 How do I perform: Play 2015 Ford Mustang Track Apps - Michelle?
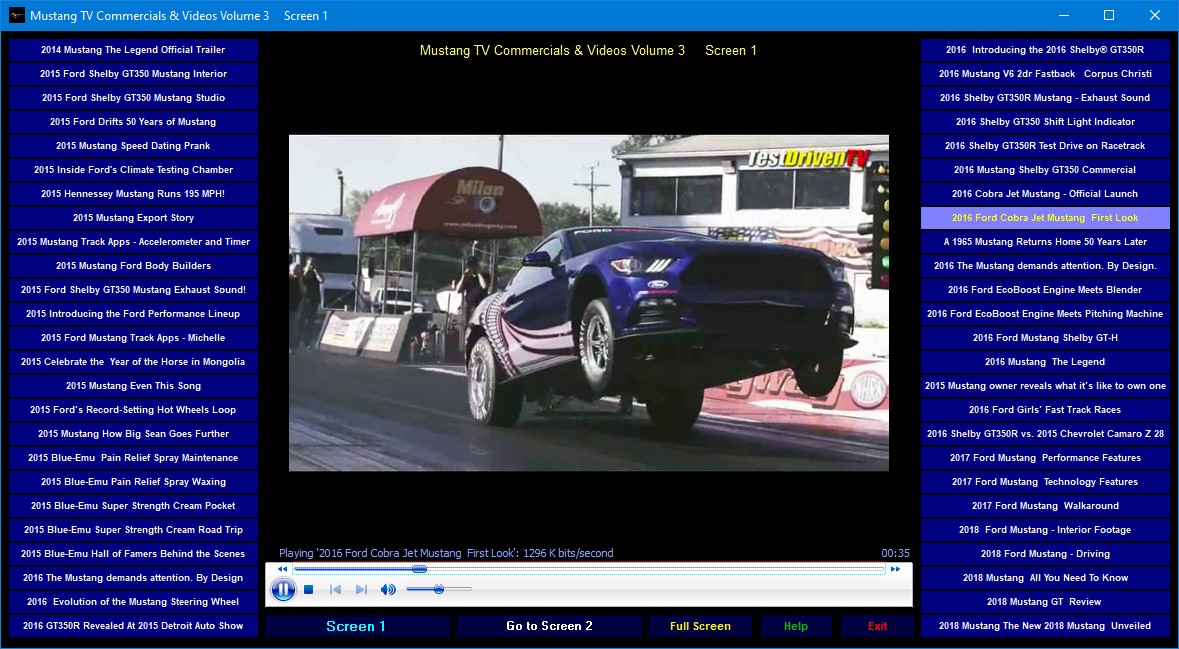click(x=133, y=338)
